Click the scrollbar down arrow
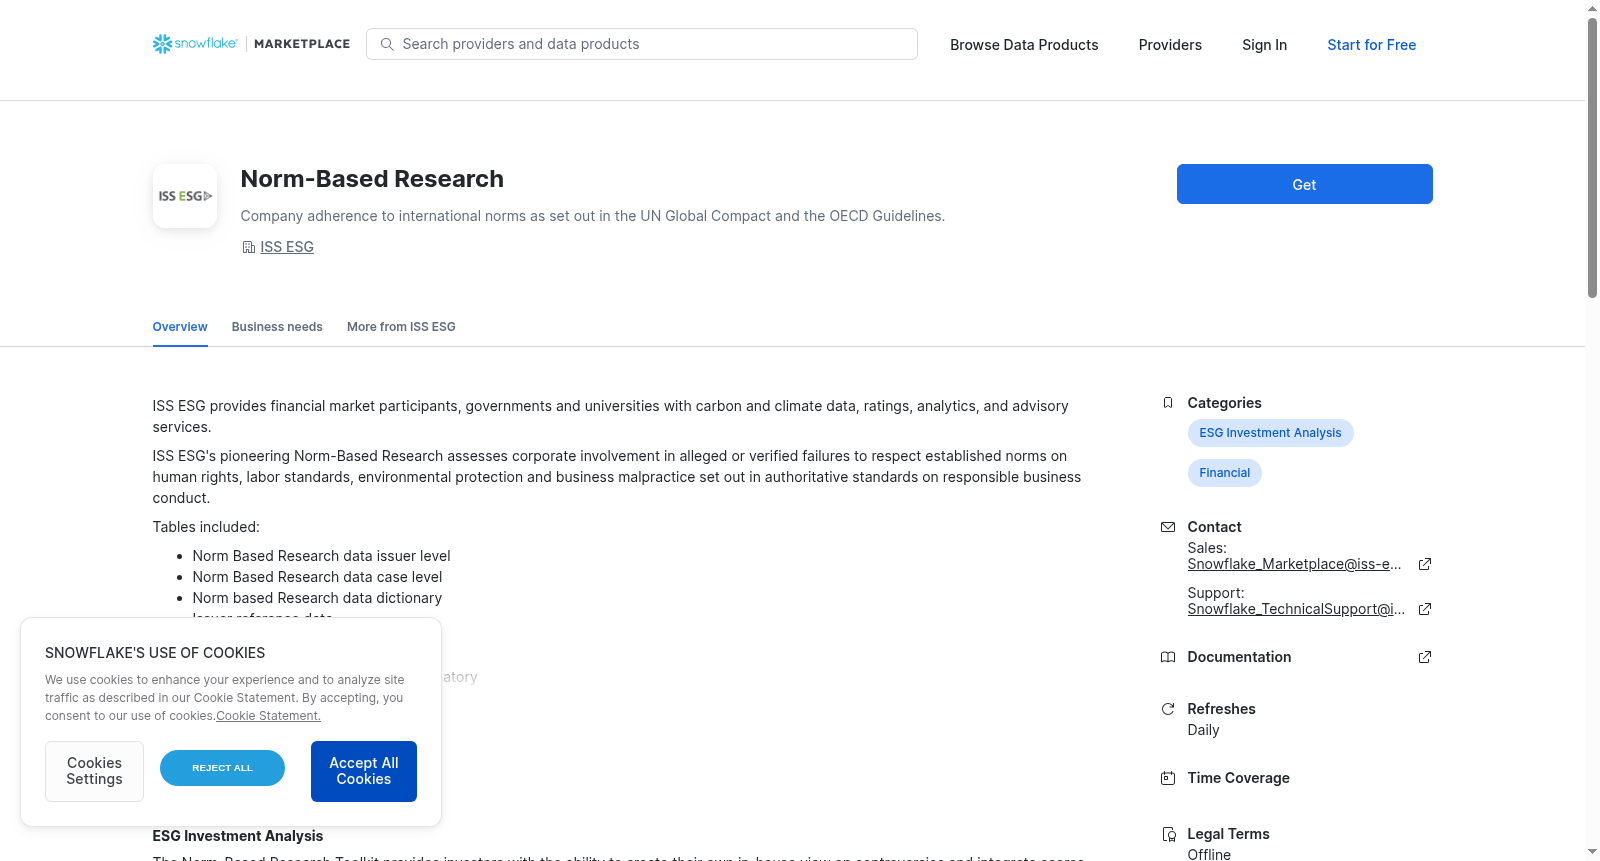Screen dimensions: 1600x861 tap(1592, 852)
